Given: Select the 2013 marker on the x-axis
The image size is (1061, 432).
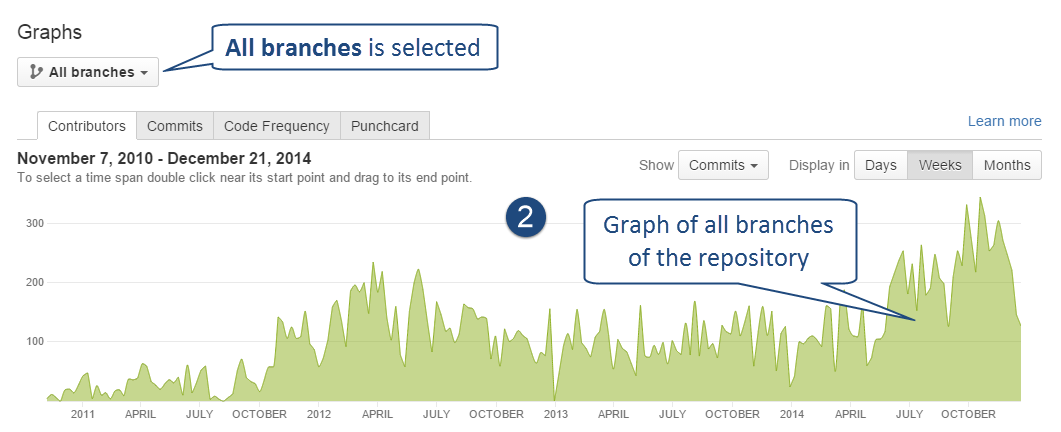Looking at the screenshot, I should (555, 413).
